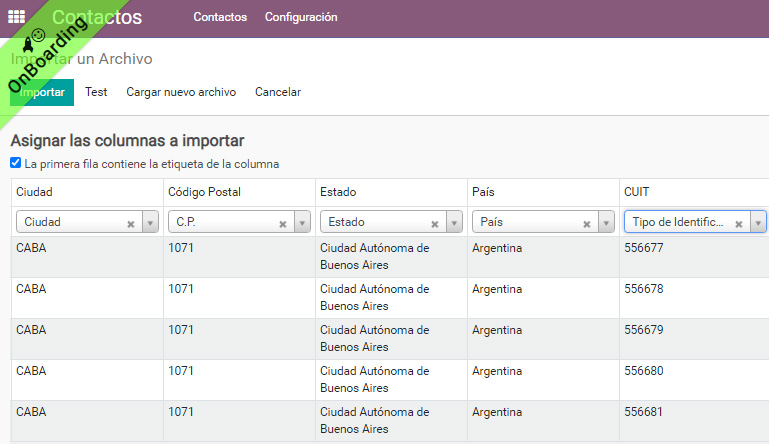Uncheck 'La primera fila contiene la etiqueta' checkbox
Screen dimensions: 769x444
[x=16, y=163]
